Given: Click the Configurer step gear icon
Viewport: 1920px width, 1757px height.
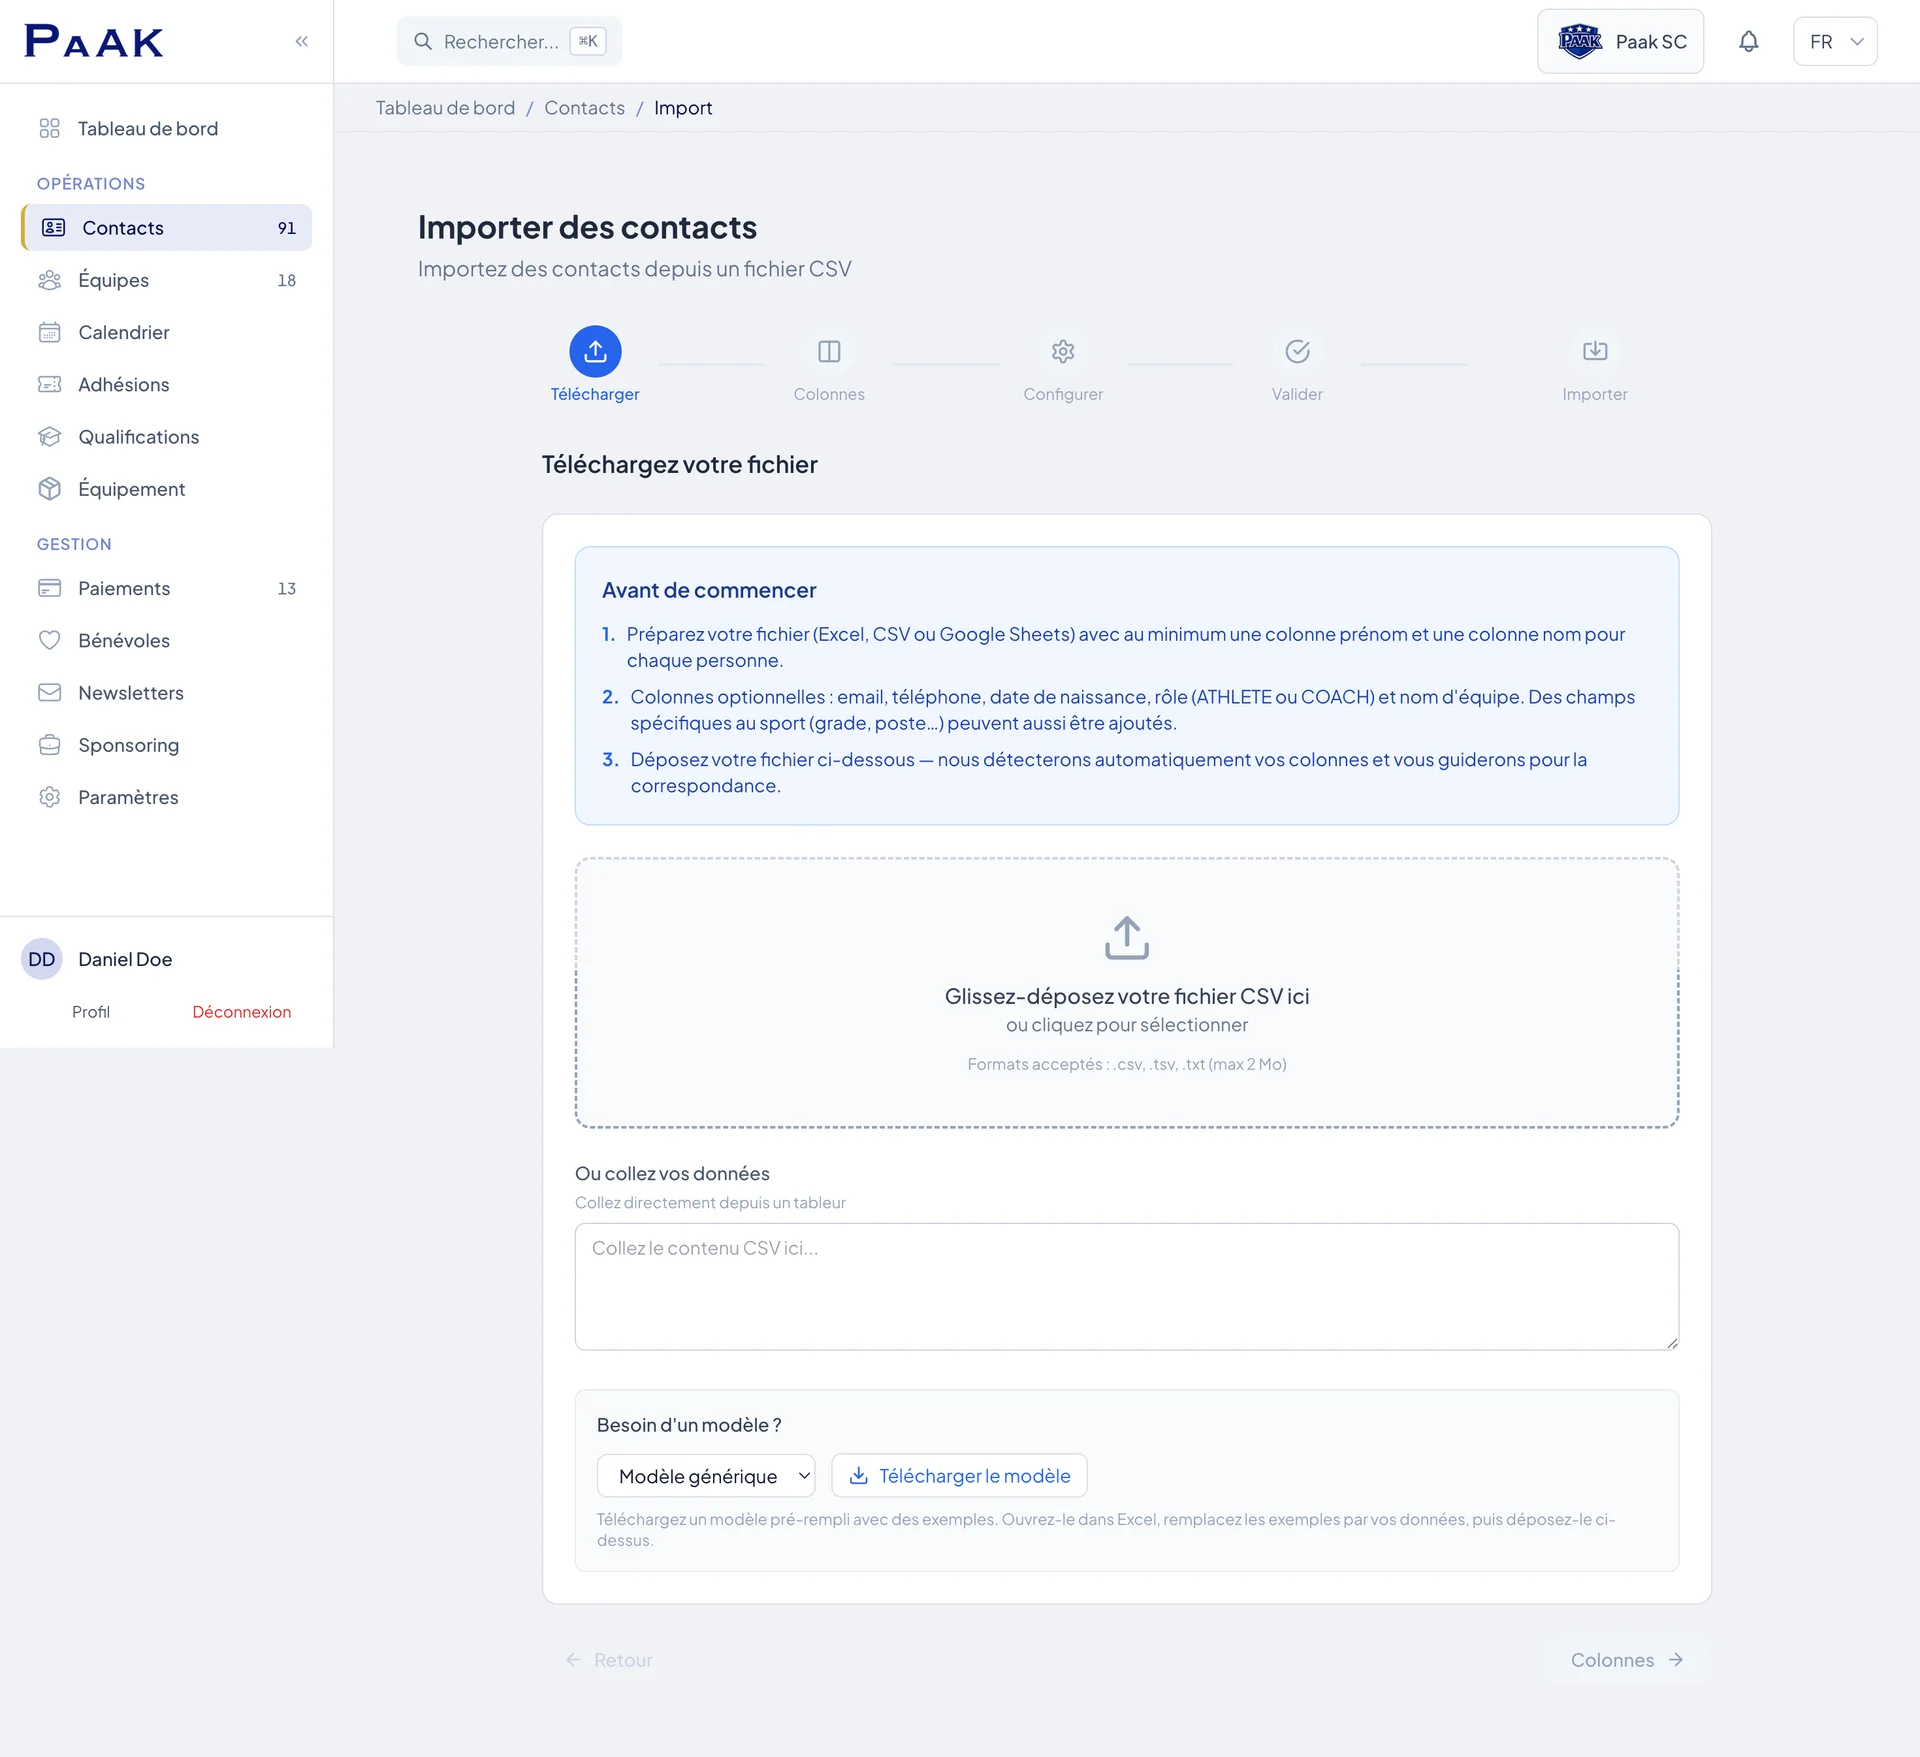Looking at the screenshot, I should pos(1063,351).
